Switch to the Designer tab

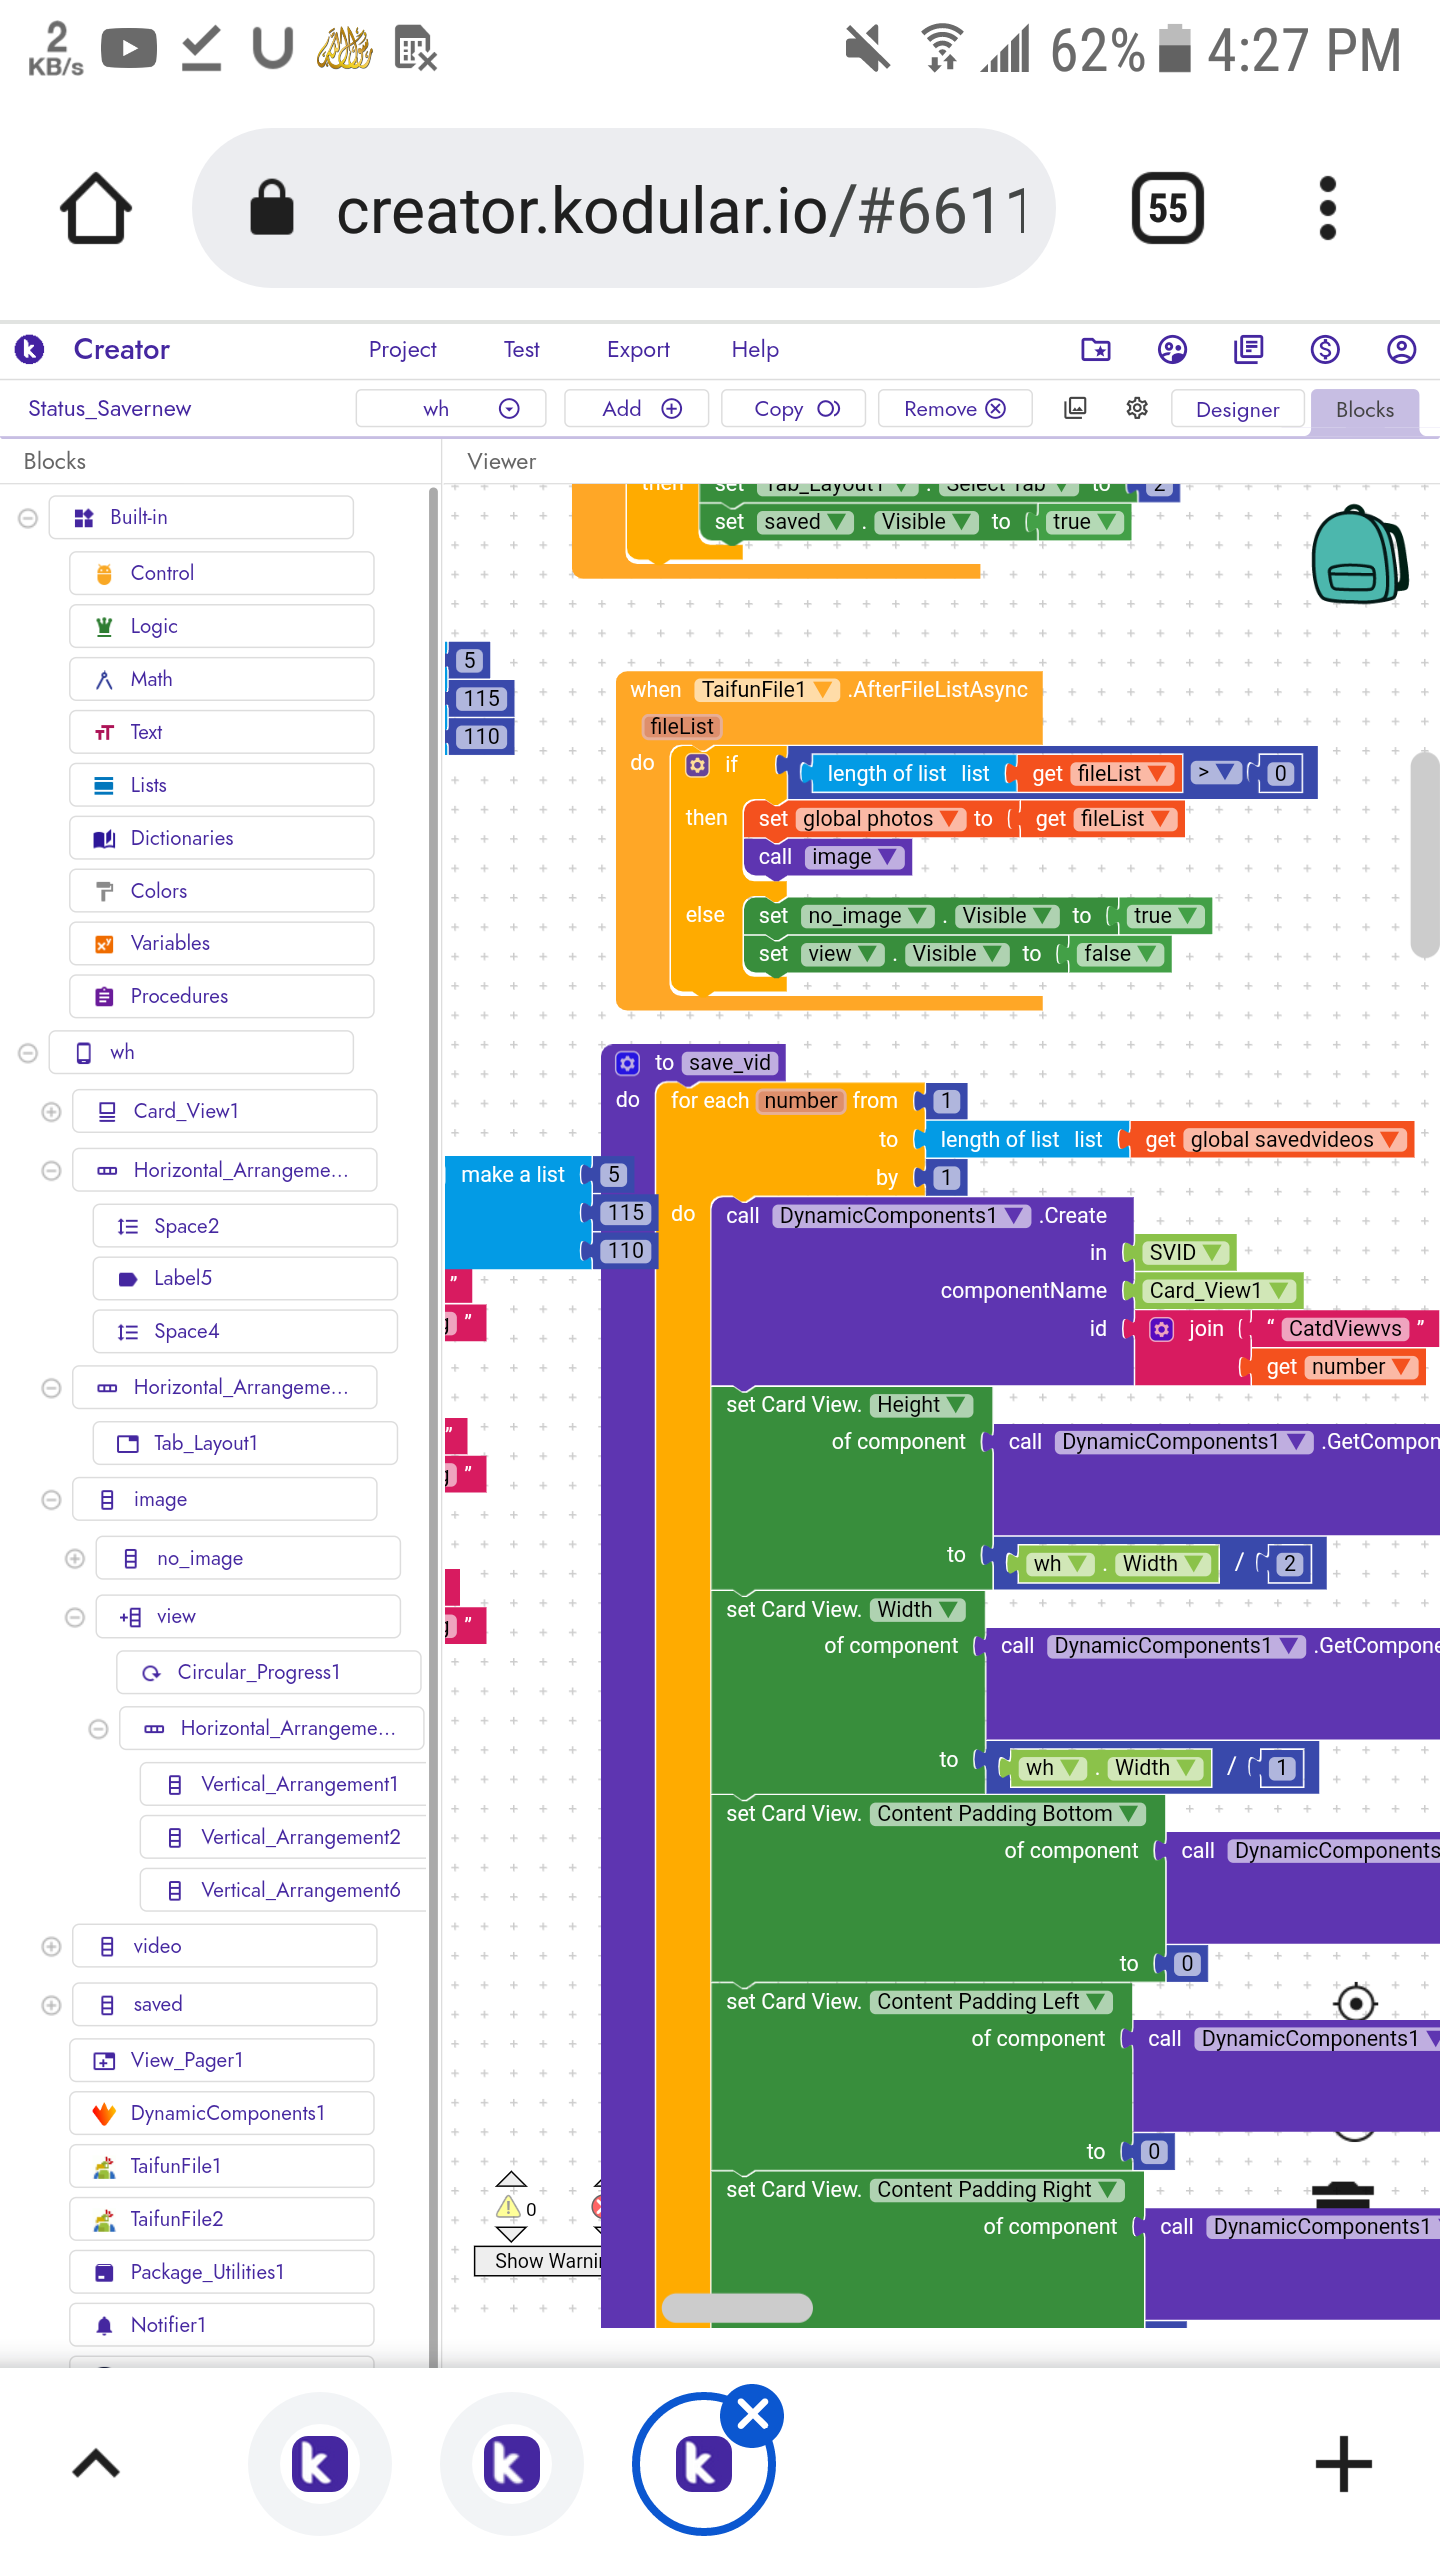point(1237,409)
